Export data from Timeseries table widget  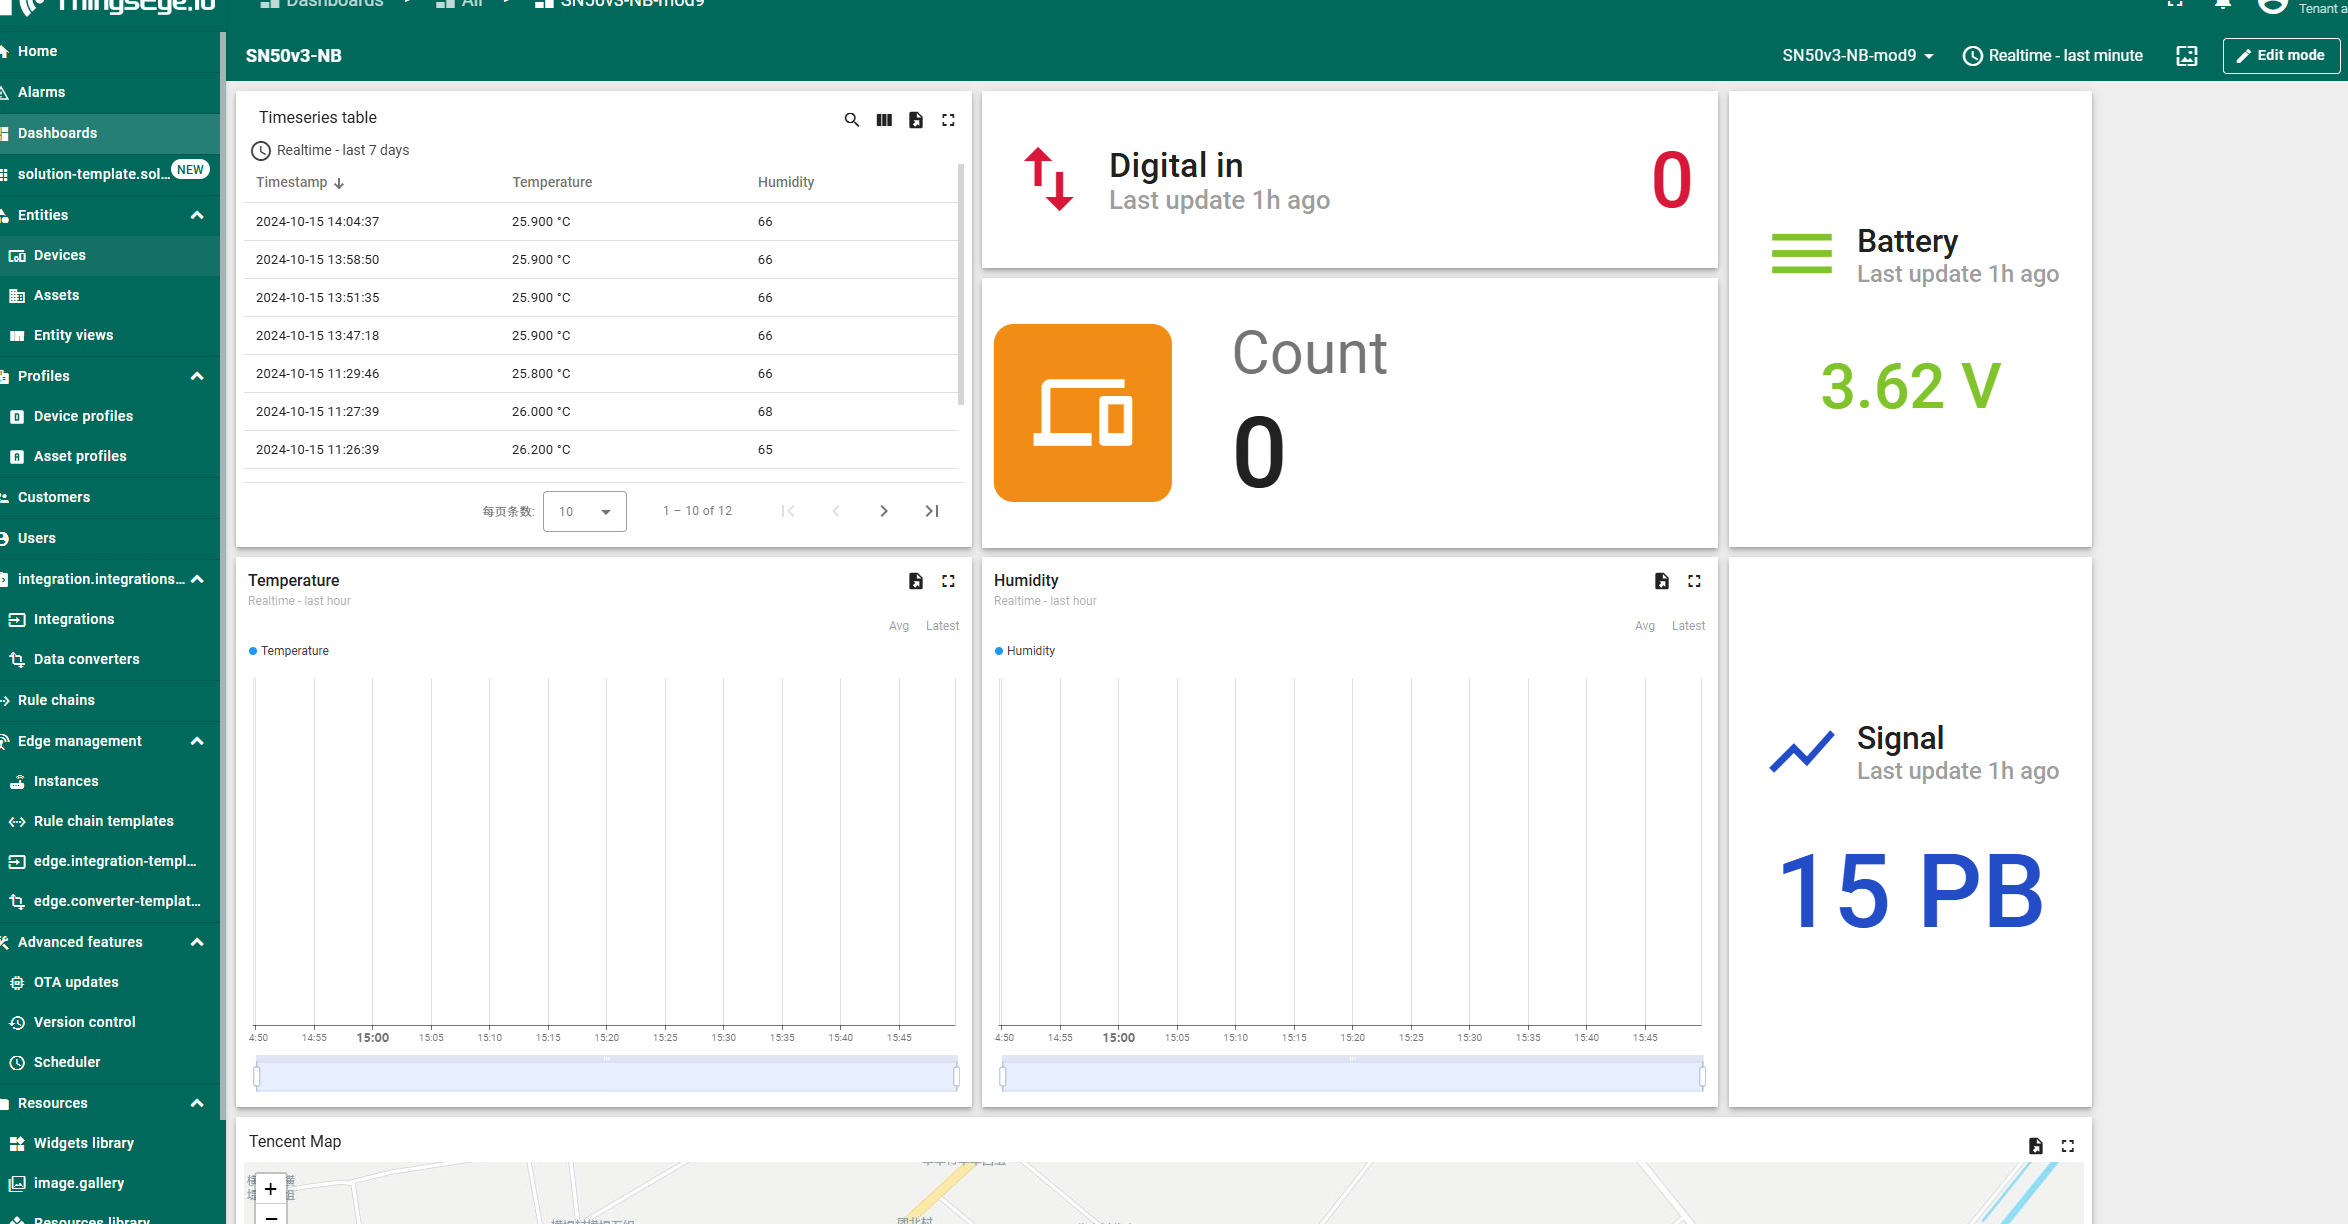tap(916, 120)
